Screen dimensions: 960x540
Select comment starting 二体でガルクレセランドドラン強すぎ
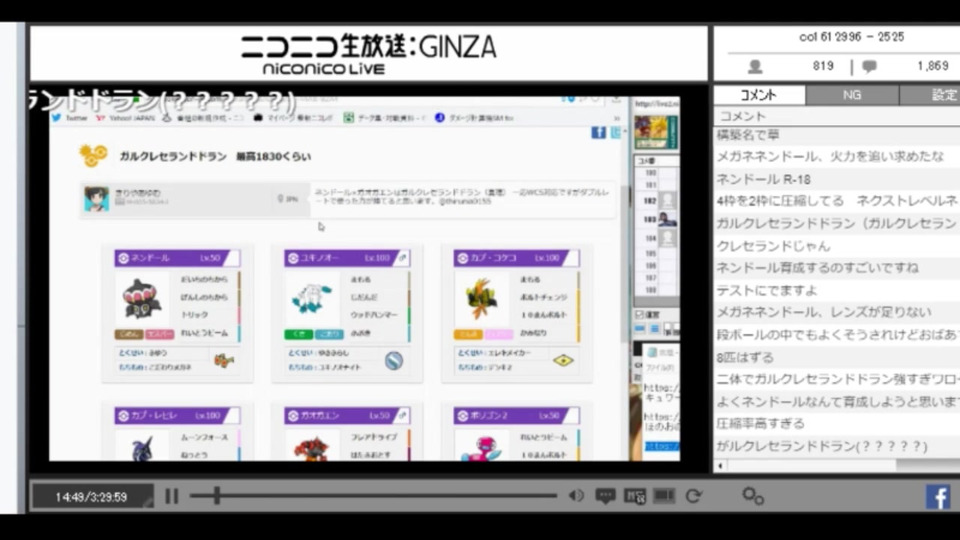pos(837,380)
